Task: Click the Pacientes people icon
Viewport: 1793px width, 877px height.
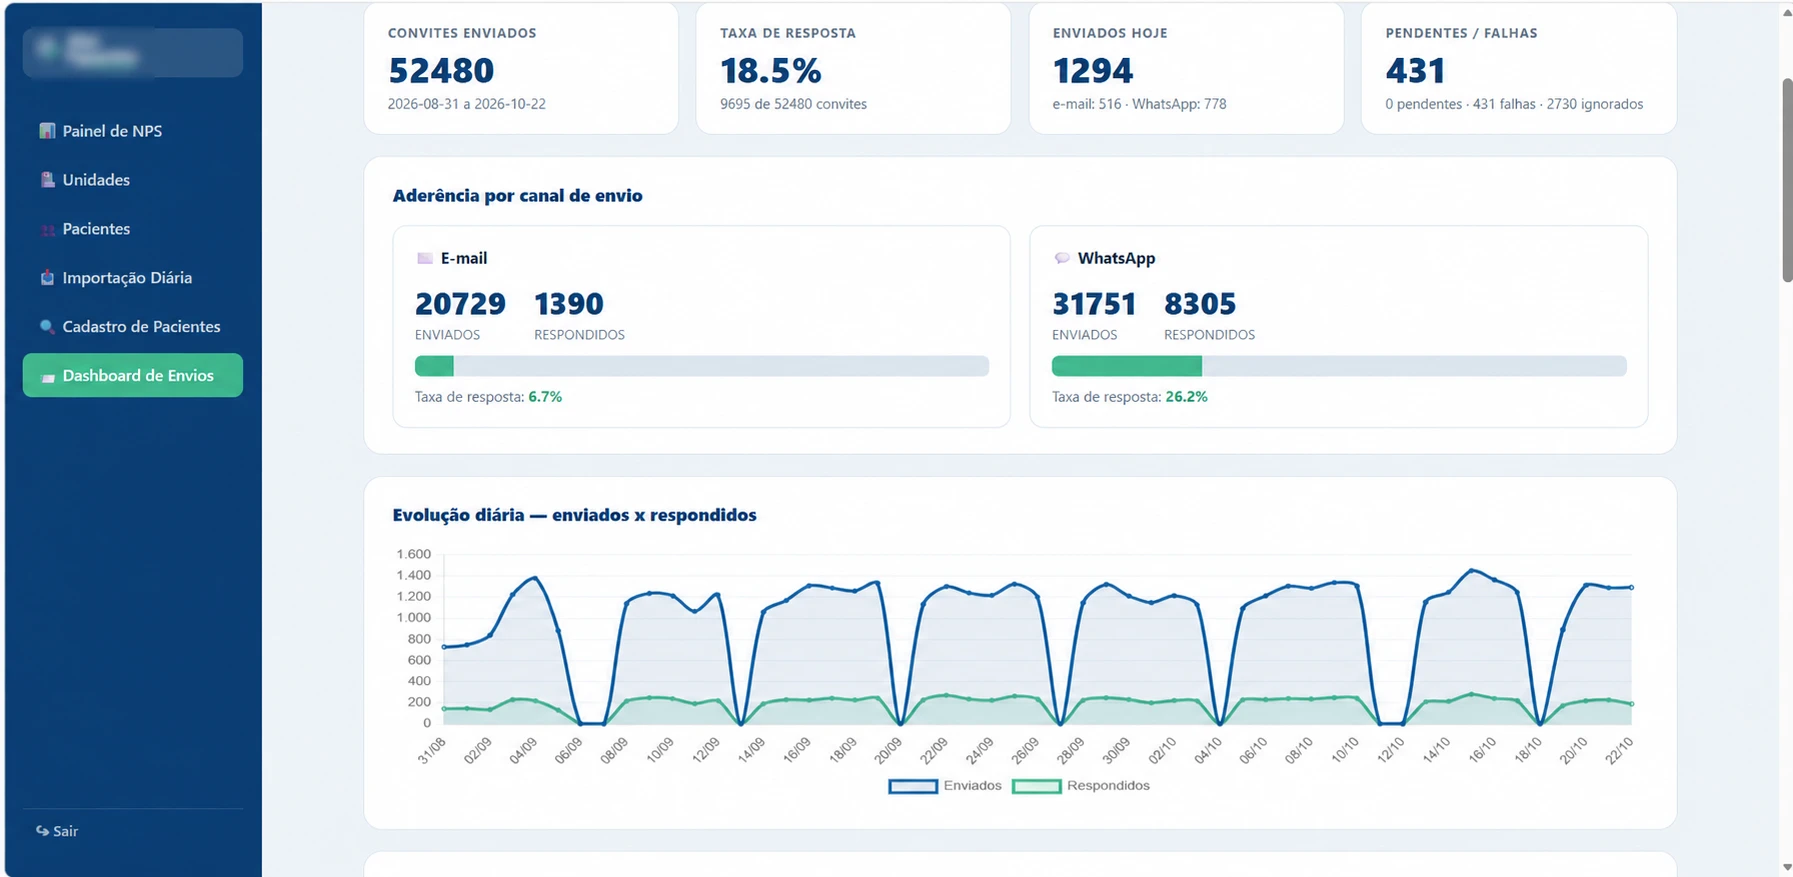Action: [47, 229]
